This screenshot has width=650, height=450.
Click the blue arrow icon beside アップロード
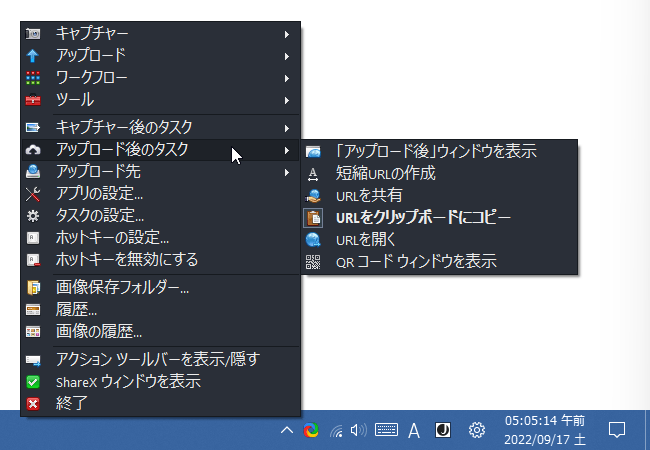[33, 56]
